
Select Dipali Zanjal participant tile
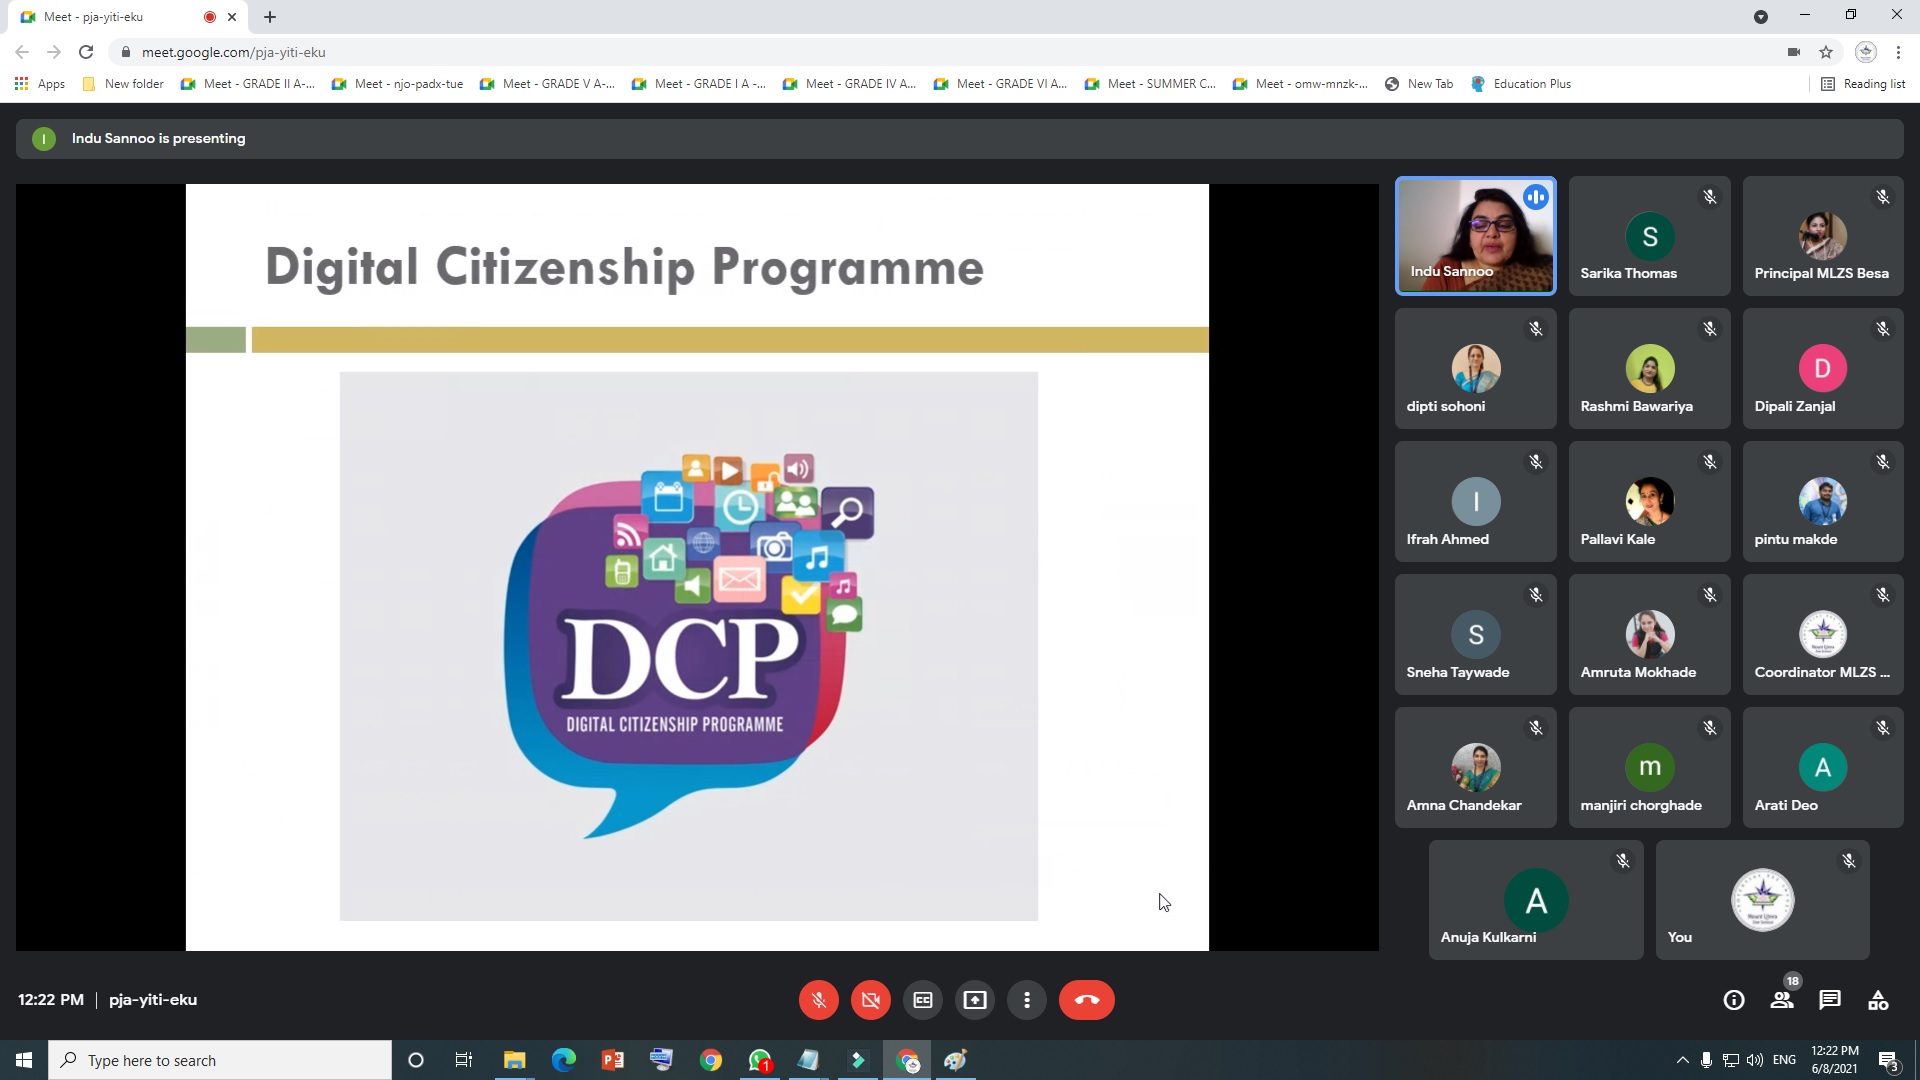[x=1822, y=369]
